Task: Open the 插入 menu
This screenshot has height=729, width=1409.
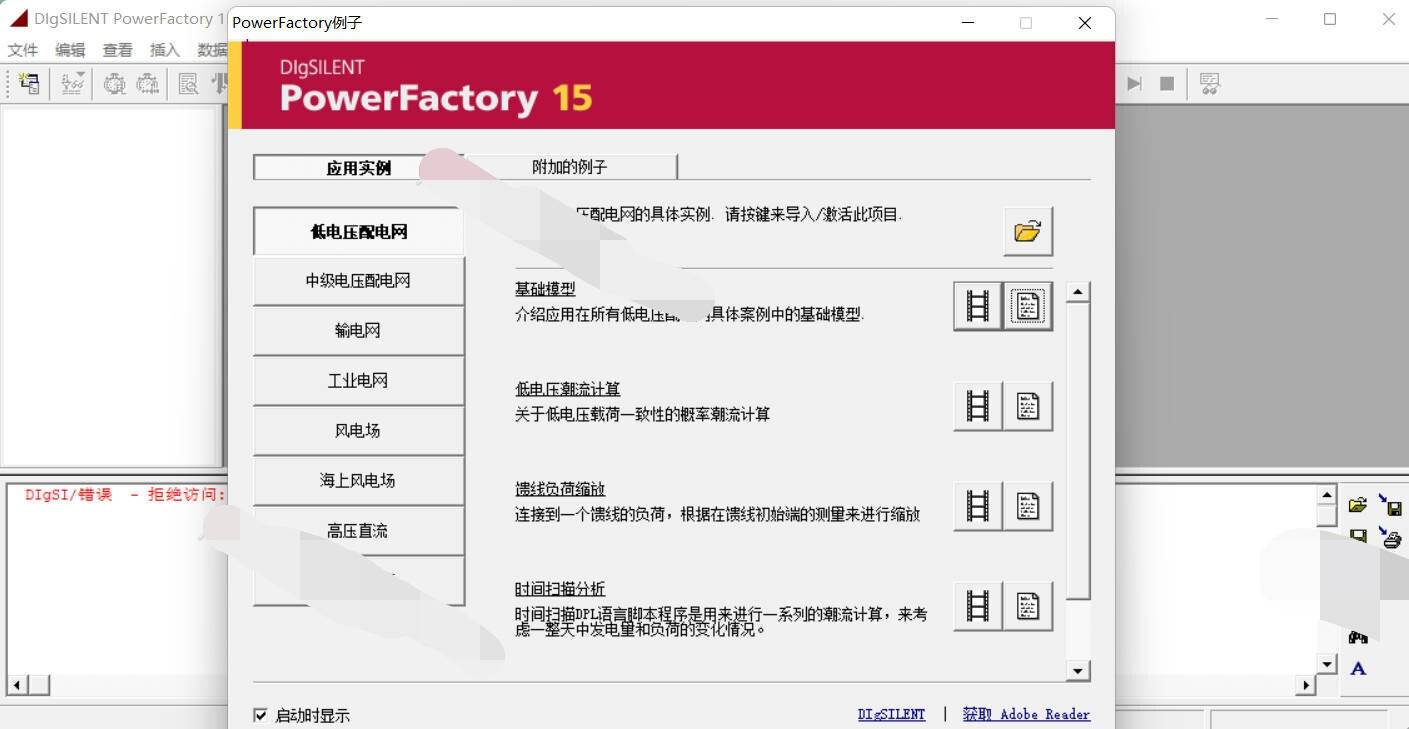Action: point(164,50)
